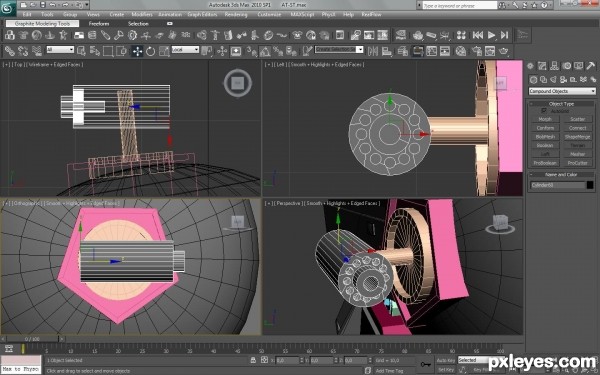
Task: Open the Modify panel tab icon
Action: pyautogui.click(x=542, y=66)
